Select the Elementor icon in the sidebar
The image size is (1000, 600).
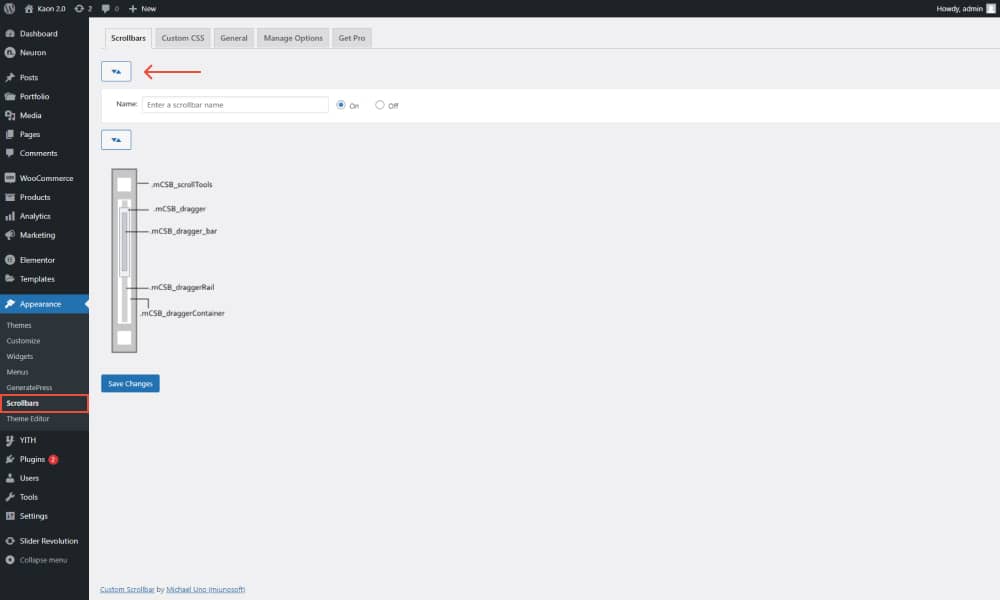[12, 259]
